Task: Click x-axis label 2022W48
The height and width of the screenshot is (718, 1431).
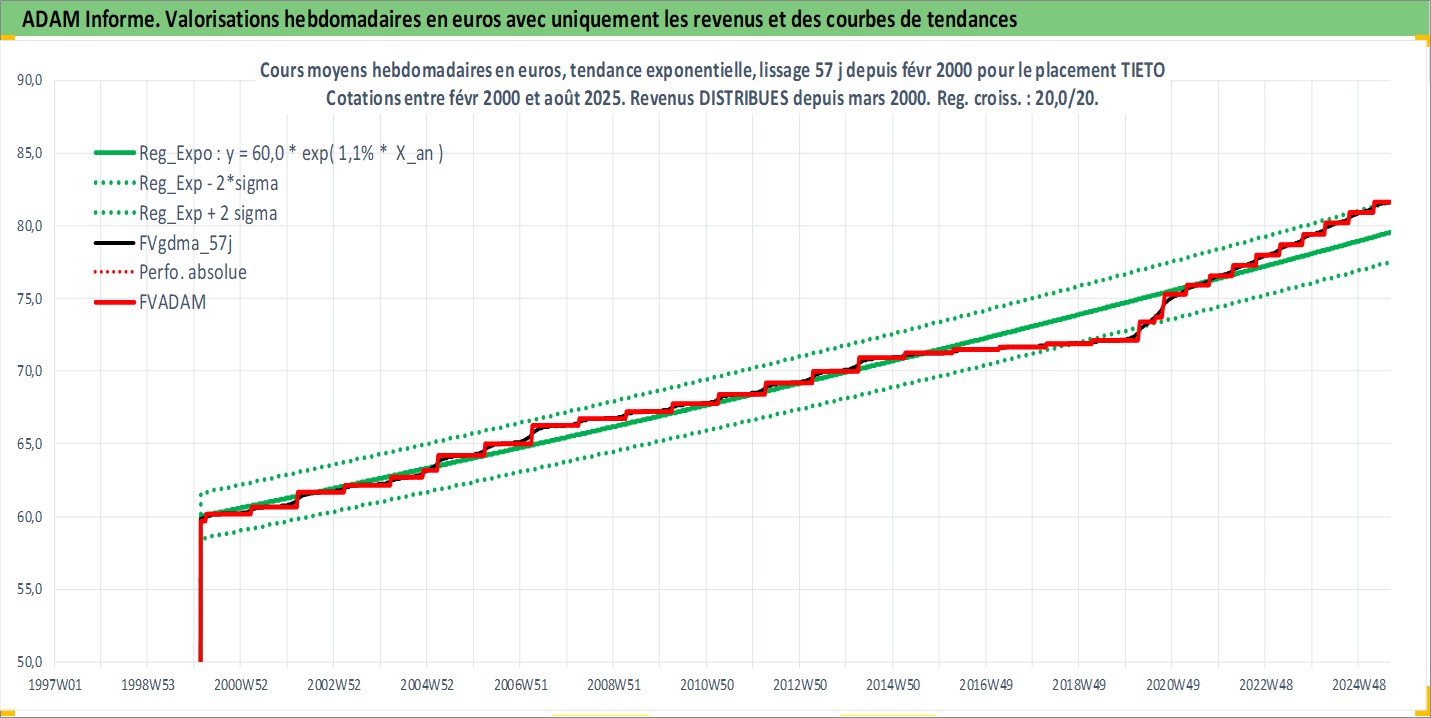Action: 1264,685
